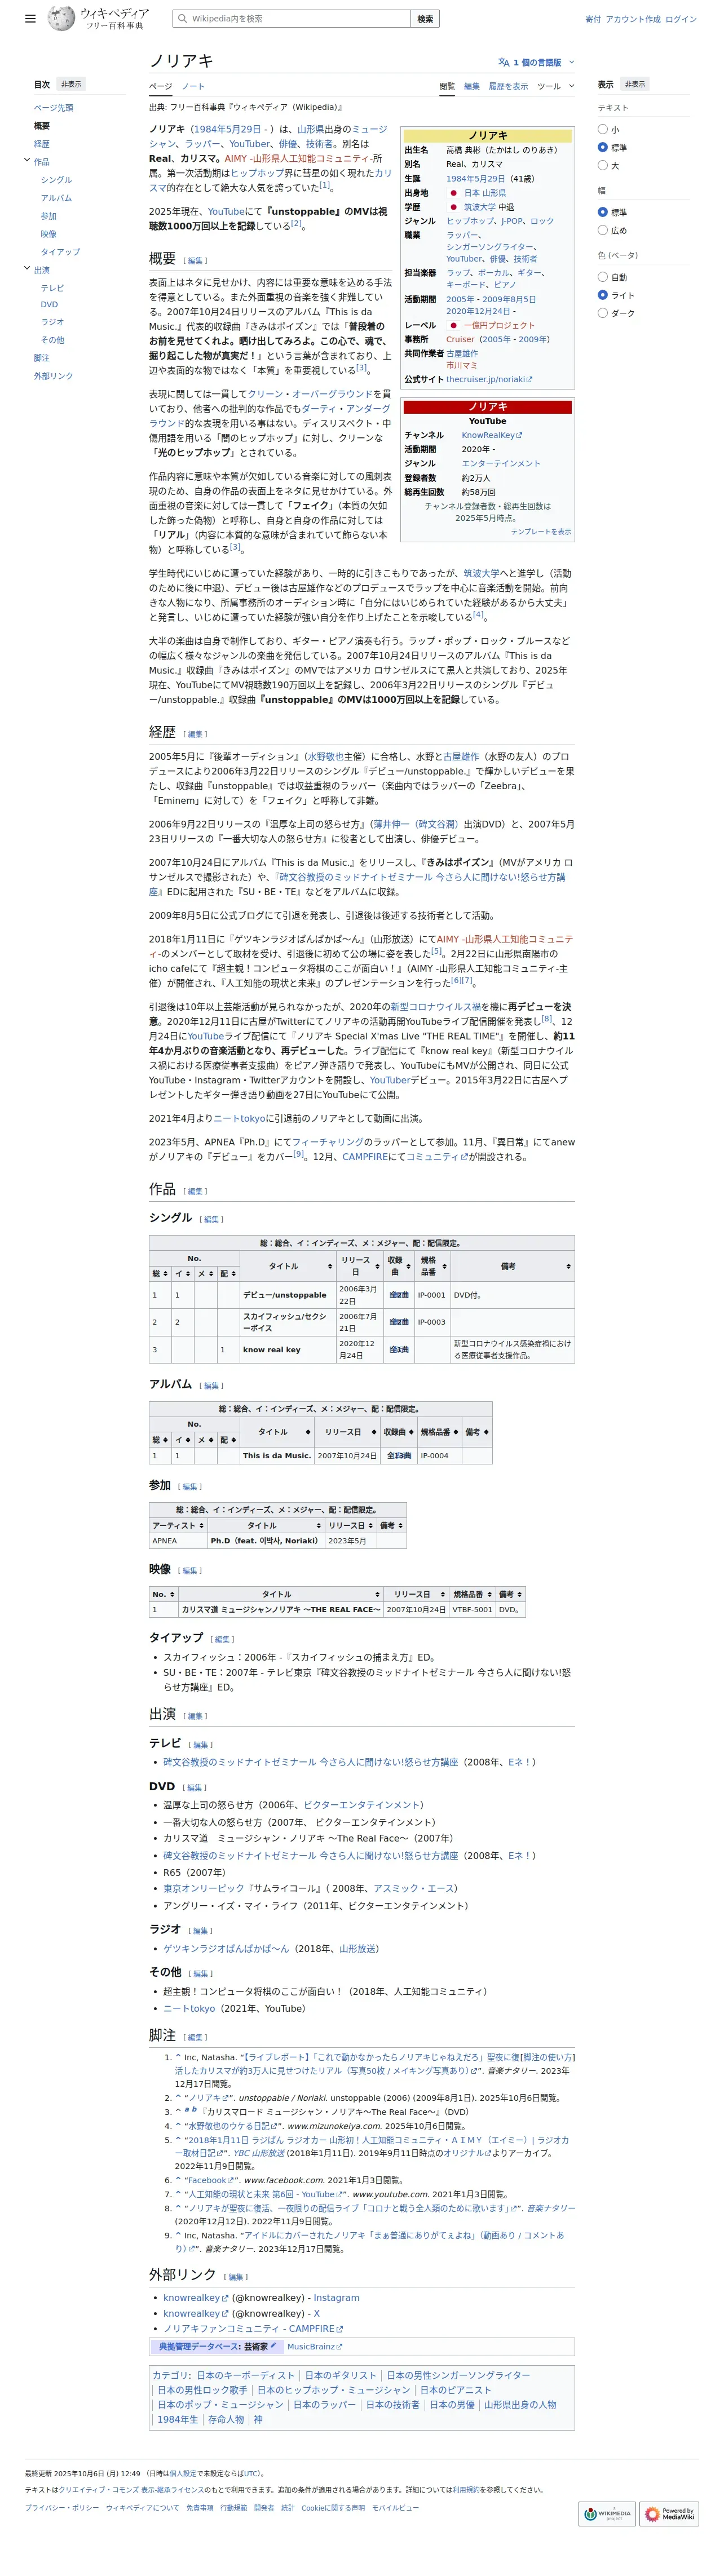
Task: Expand the language selector dropdown chevron
Action: [x=572, y=62]
